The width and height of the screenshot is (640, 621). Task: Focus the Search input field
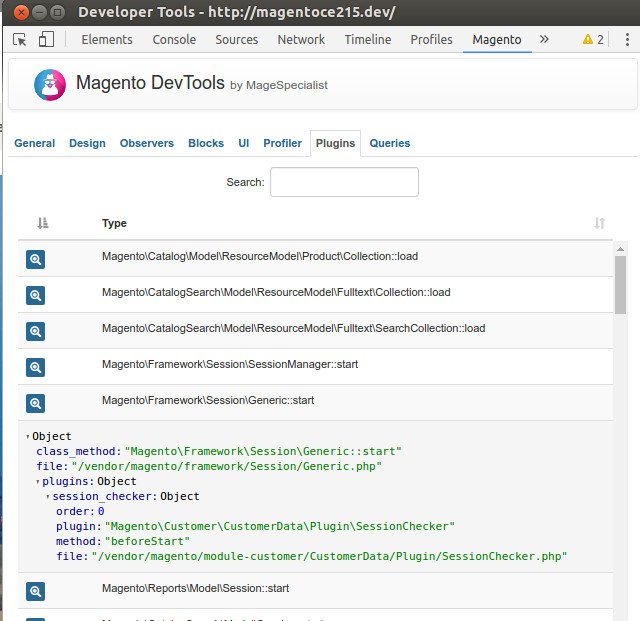coord(344,182)
